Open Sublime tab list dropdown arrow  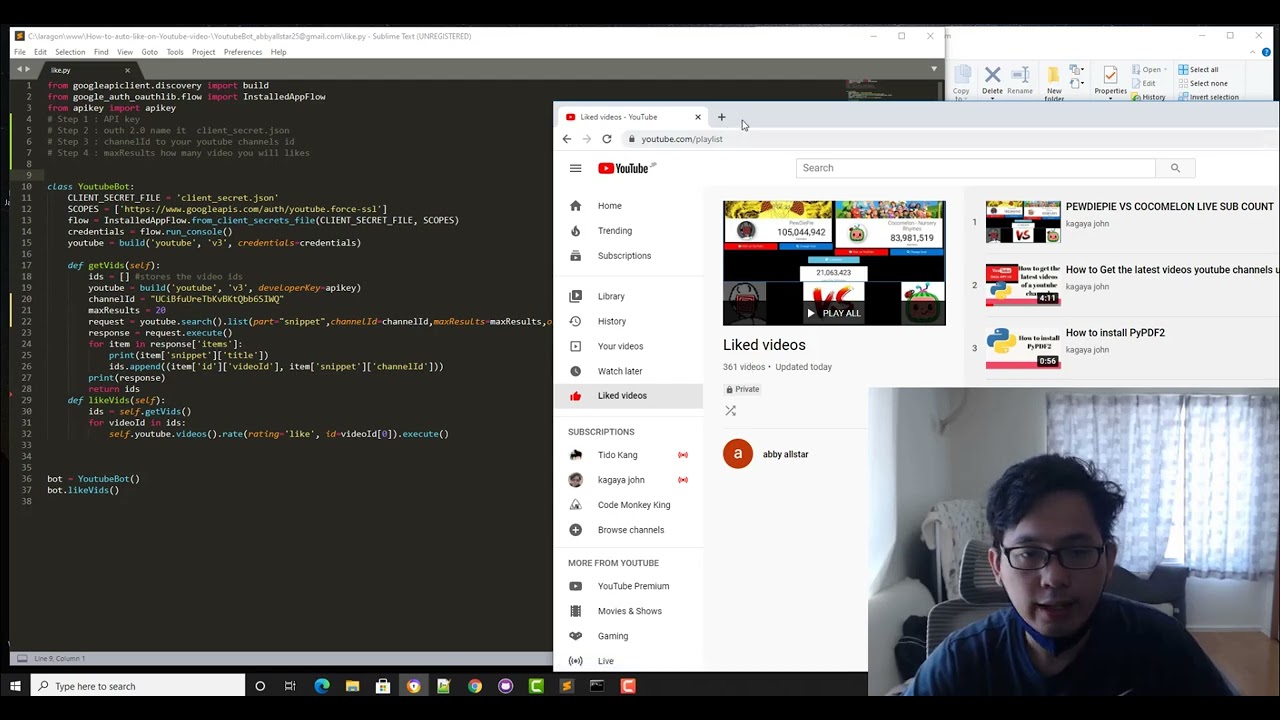tap(934, 69)
